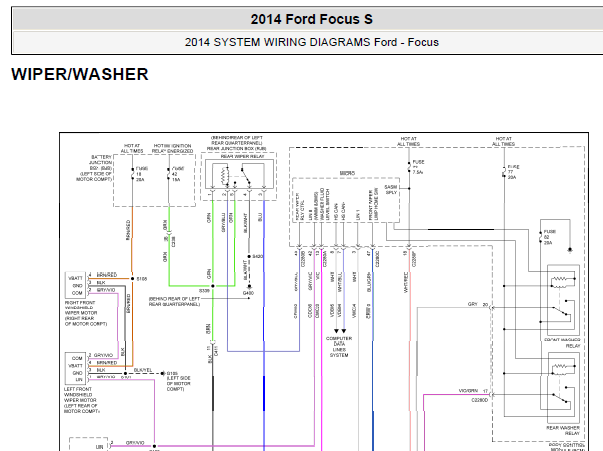Screen dimensions: 603x451
Task: Select the "C238" connector label
Action: (173, 241)
